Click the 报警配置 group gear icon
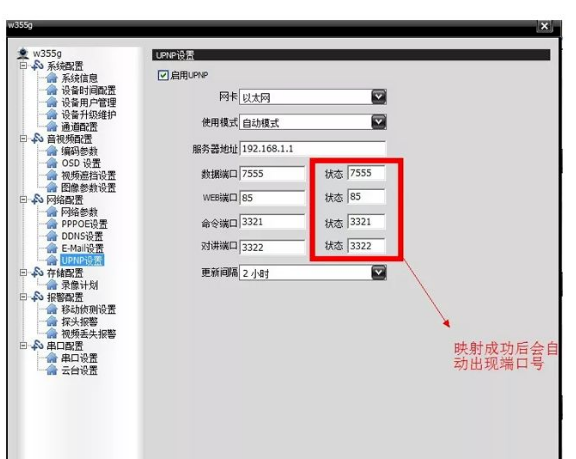576x459 pixels. coord(37,297)
